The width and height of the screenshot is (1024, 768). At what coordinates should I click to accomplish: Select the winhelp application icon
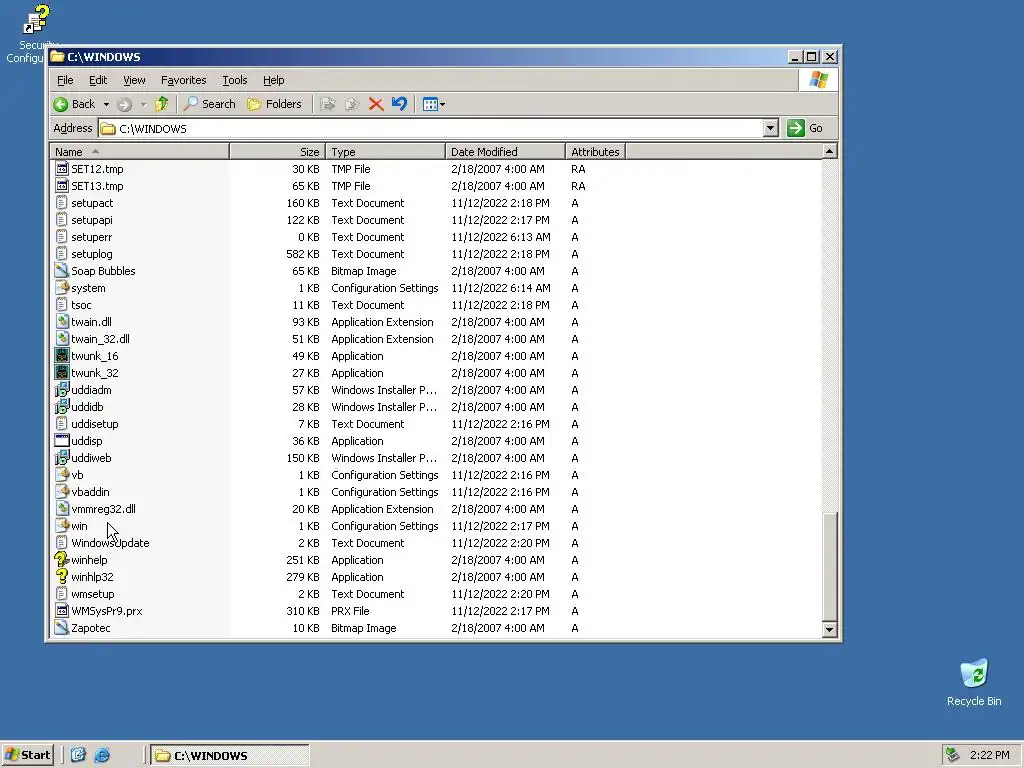(62, 559)
